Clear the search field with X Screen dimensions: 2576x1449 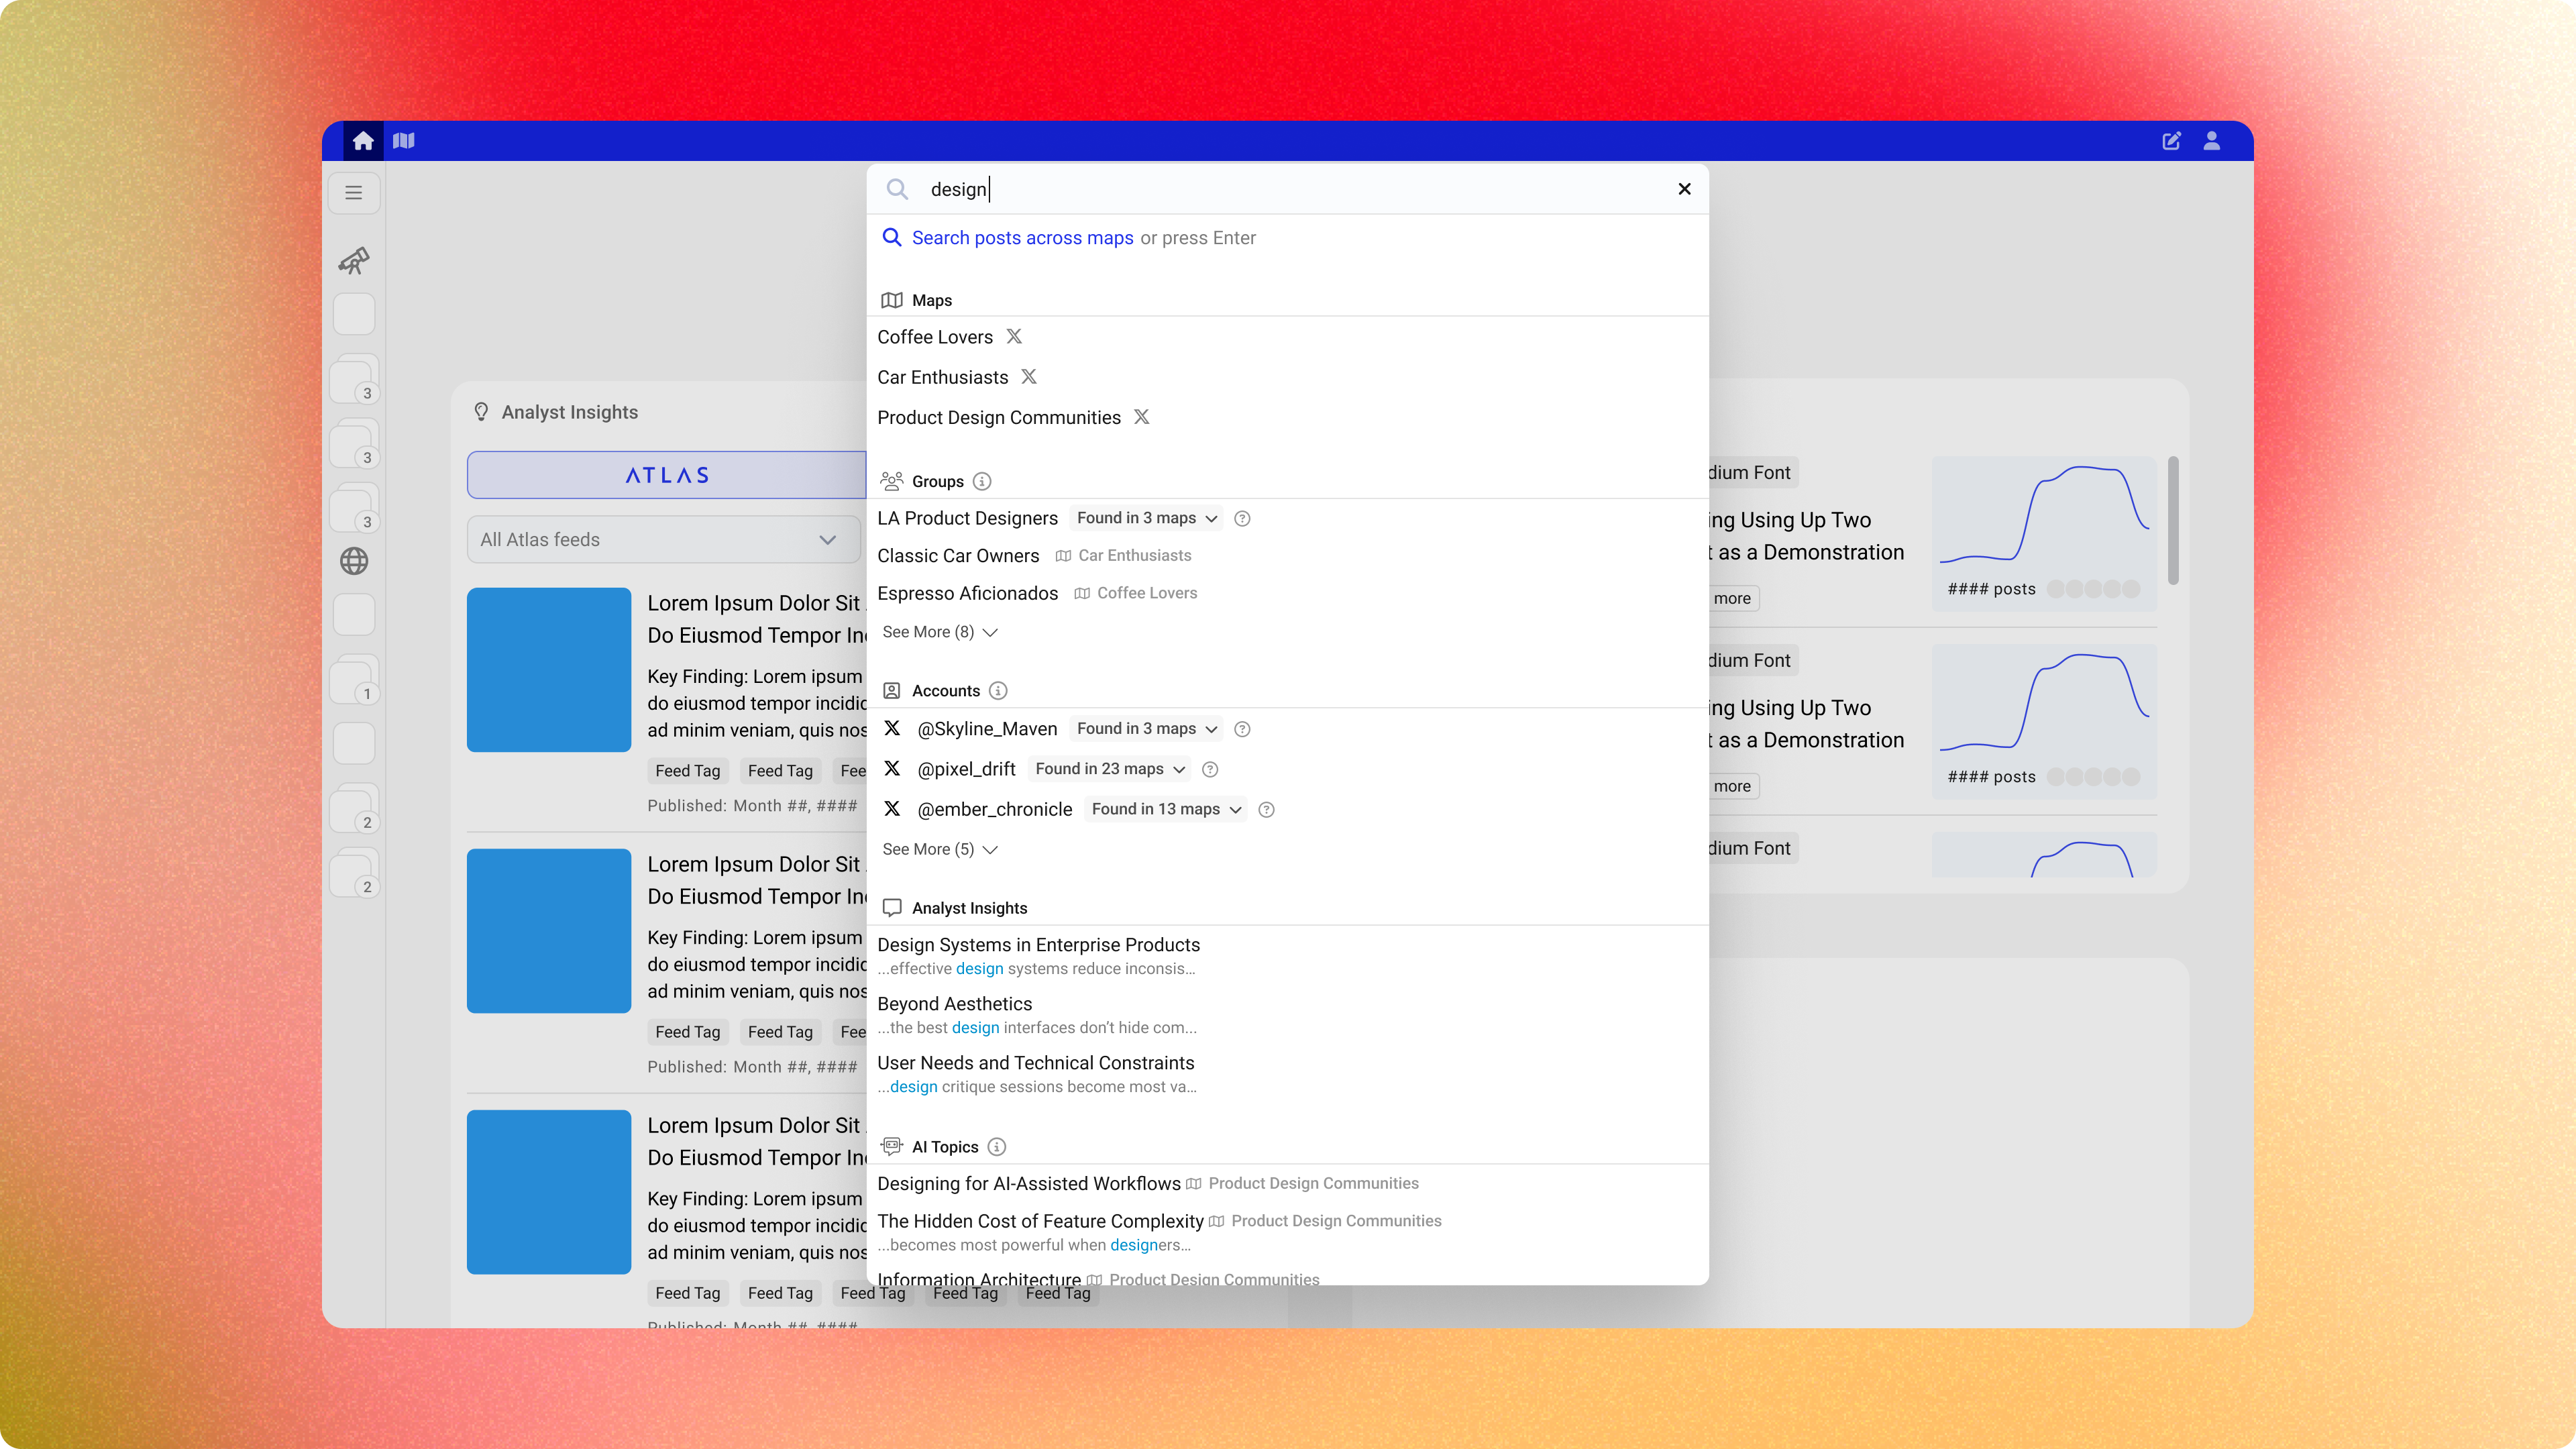pyautogui.click(x=1684, y=189)
